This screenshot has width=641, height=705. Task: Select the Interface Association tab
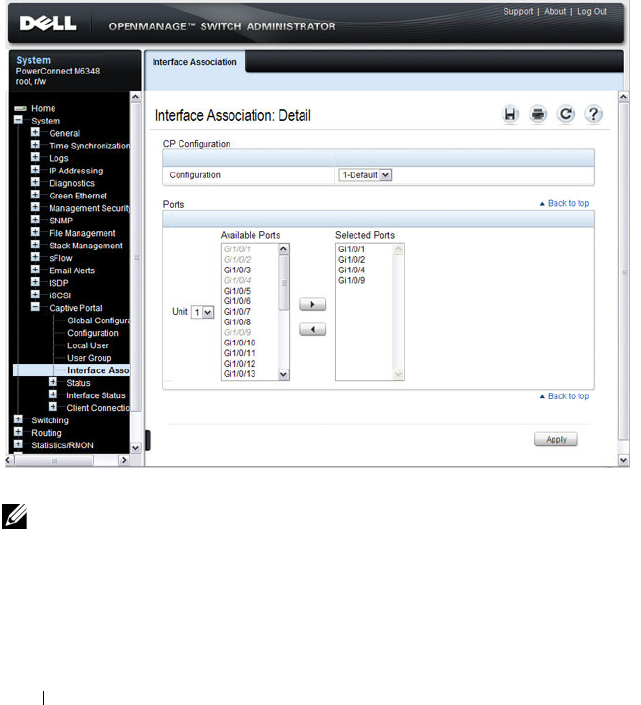(194, 62)
